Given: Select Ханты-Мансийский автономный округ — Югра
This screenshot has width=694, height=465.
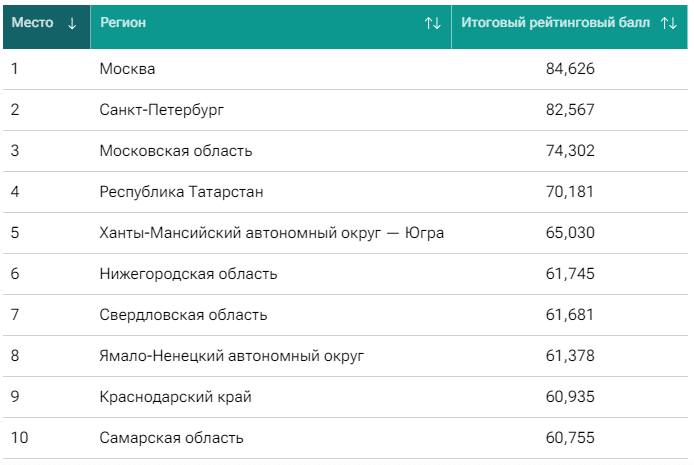Looking at the screenshot, I should [x=272, y=233].
